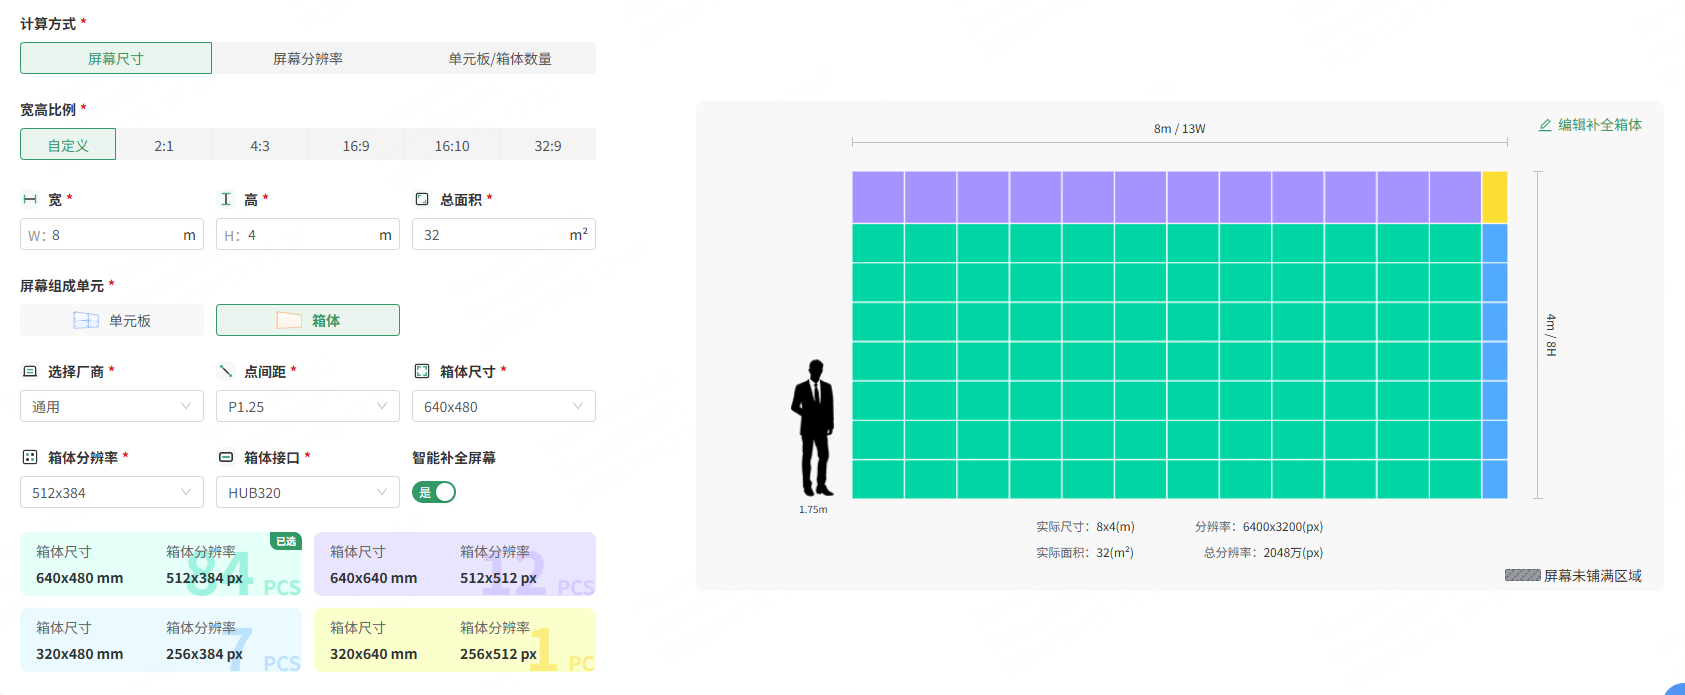Image resolution: width=1685 pixels, height=695 pixels.
Task: Click the pixel pitch icon beside 点间距
Action: [x=226, y=371]
